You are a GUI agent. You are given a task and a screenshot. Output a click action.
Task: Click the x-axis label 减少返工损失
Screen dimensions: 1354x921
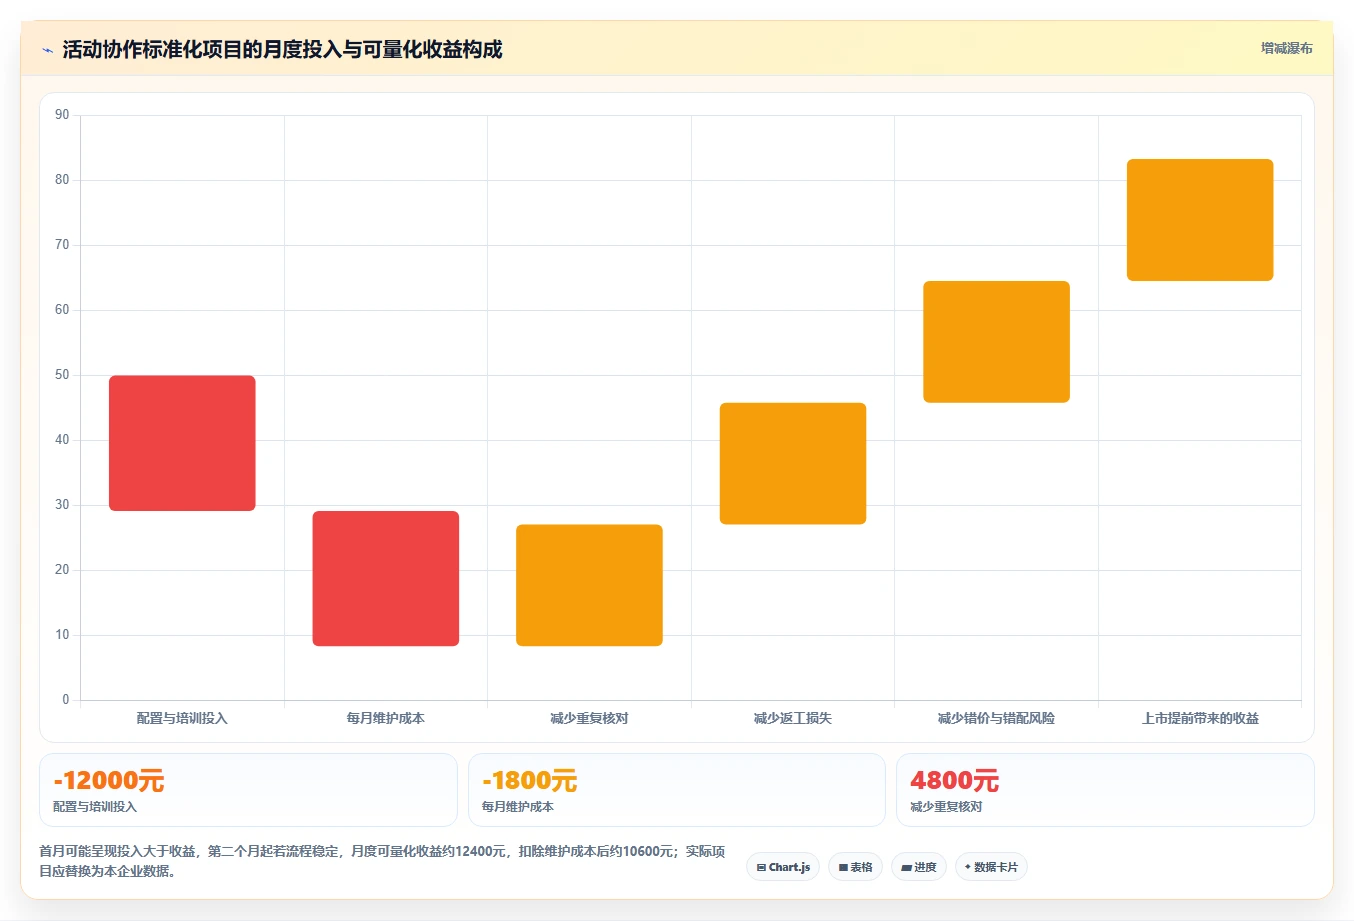pos(793,718)
